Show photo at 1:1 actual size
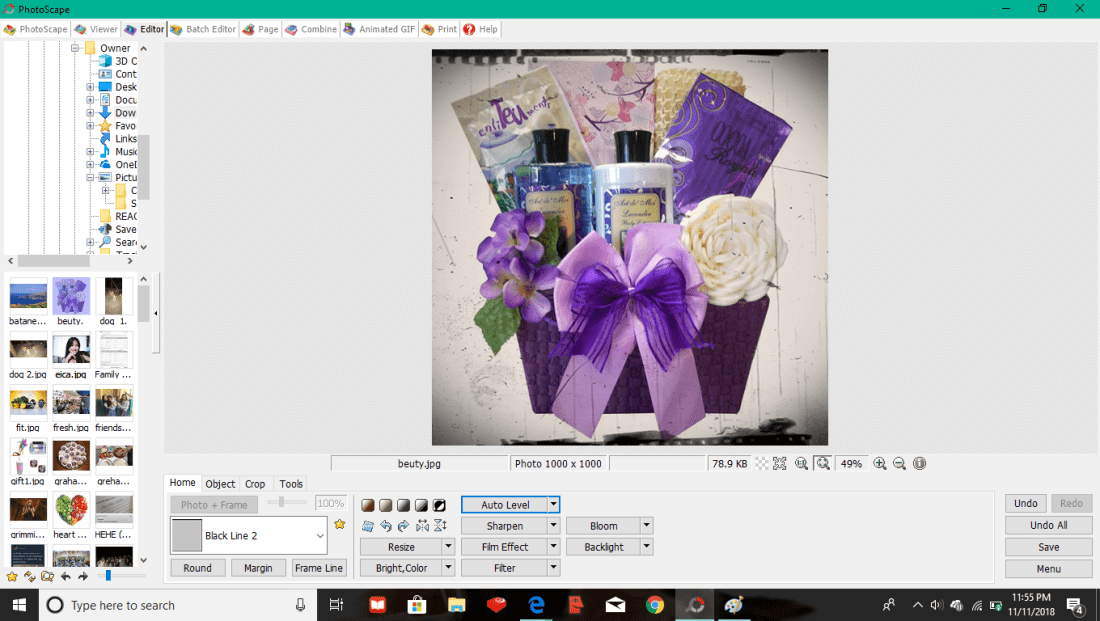The image size is (1100, 621). coord(801,464)
